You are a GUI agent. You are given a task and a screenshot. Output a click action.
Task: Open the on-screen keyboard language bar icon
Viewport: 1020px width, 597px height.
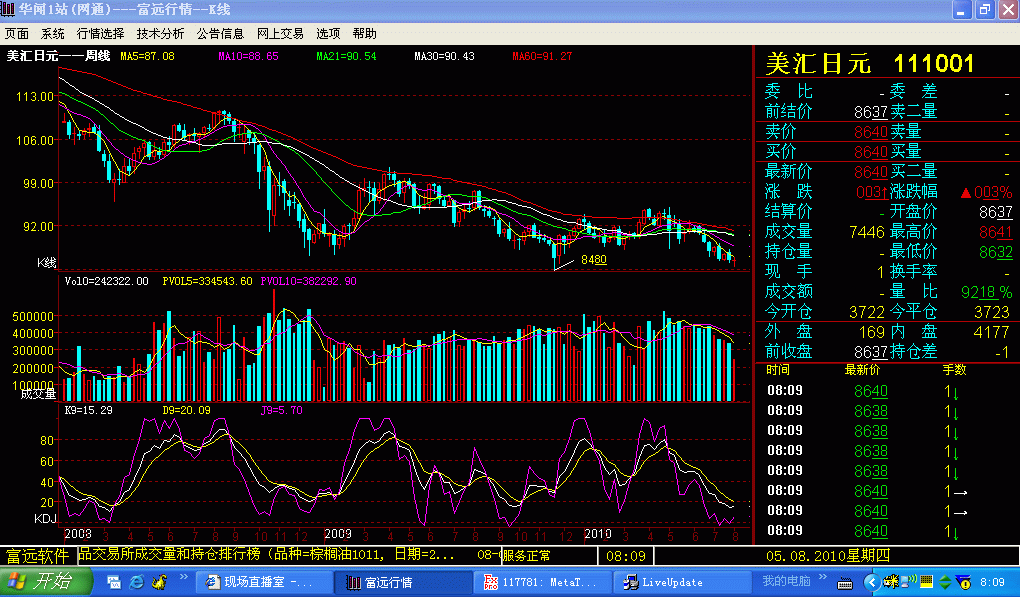point(845,583)
